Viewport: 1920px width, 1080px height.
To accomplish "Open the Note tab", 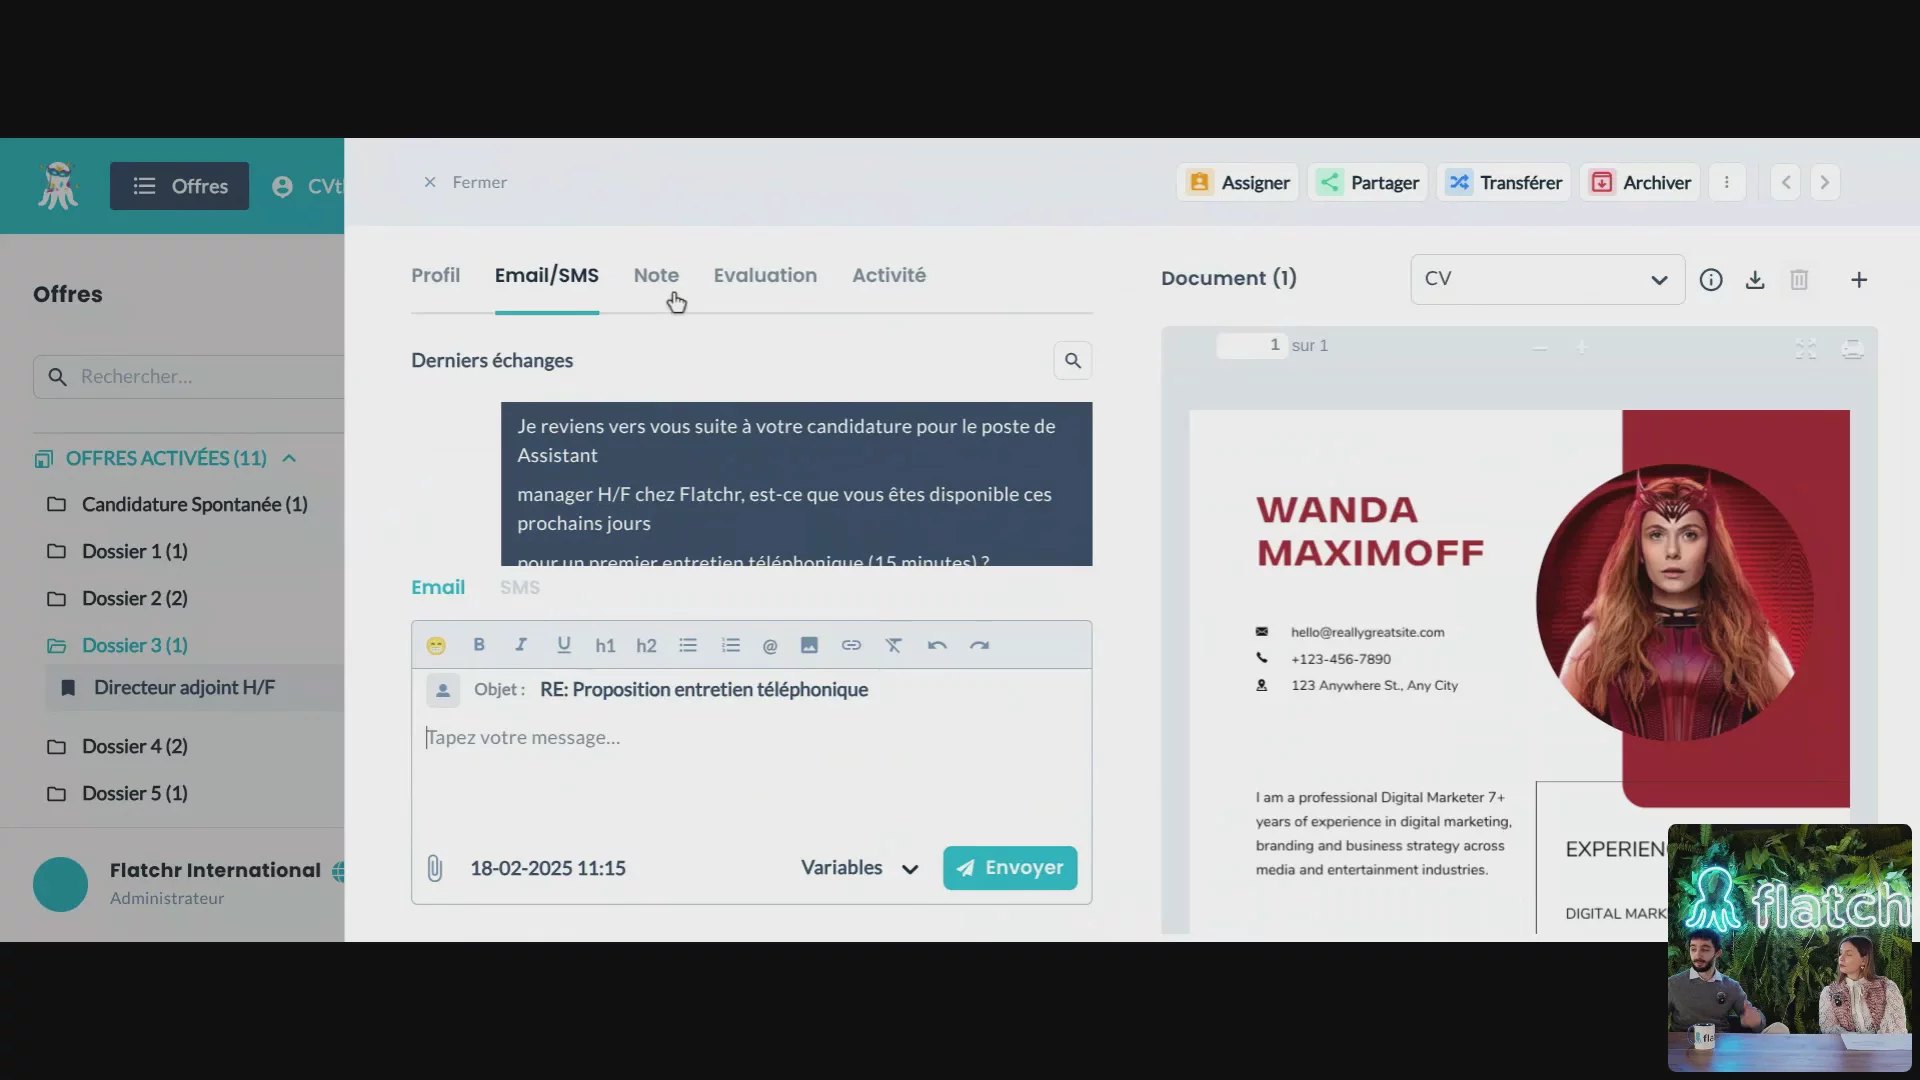I will [656, 275].
